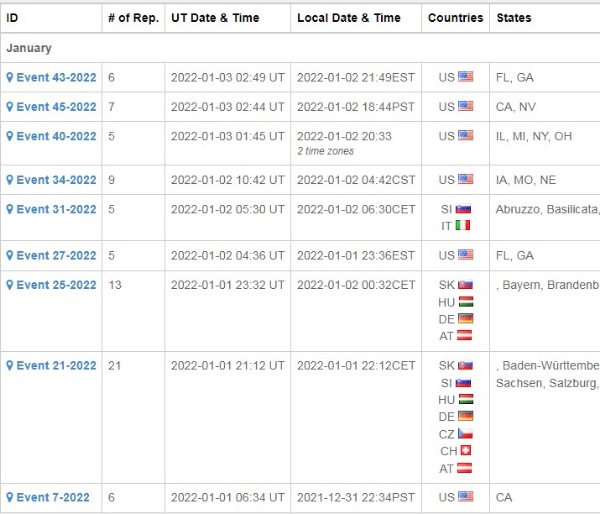The width and height of the screenshot is (600, 514).
Task: Click the Italy flag in Event 31-2022 row
Action: coord(463,226)
